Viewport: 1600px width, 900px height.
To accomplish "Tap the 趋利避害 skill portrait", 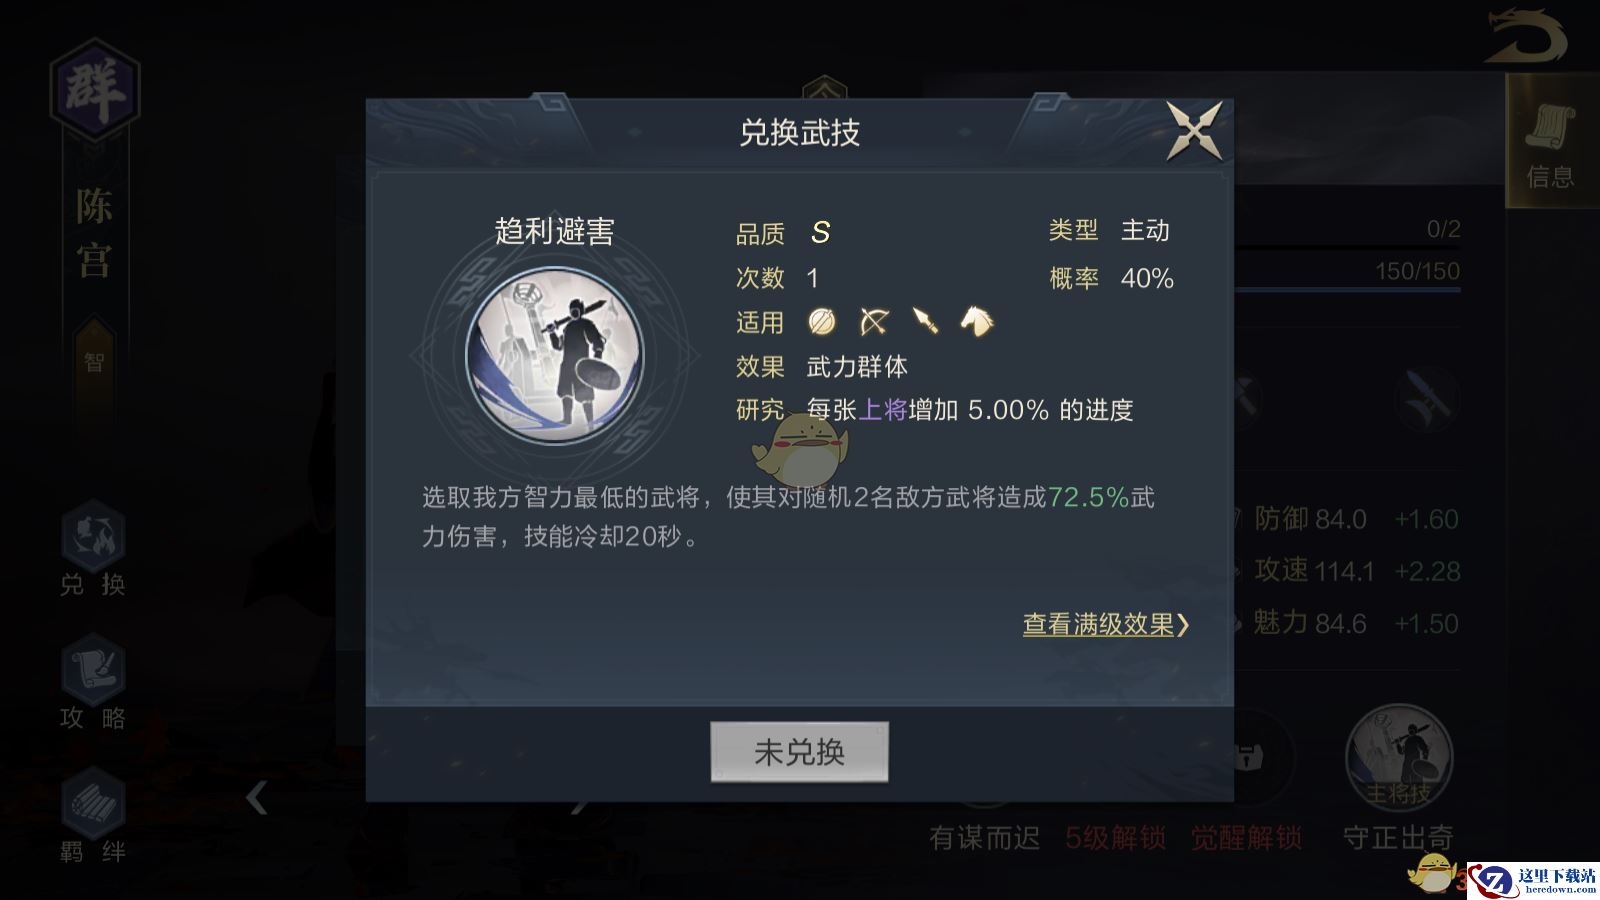I will [x=555, y=355].
